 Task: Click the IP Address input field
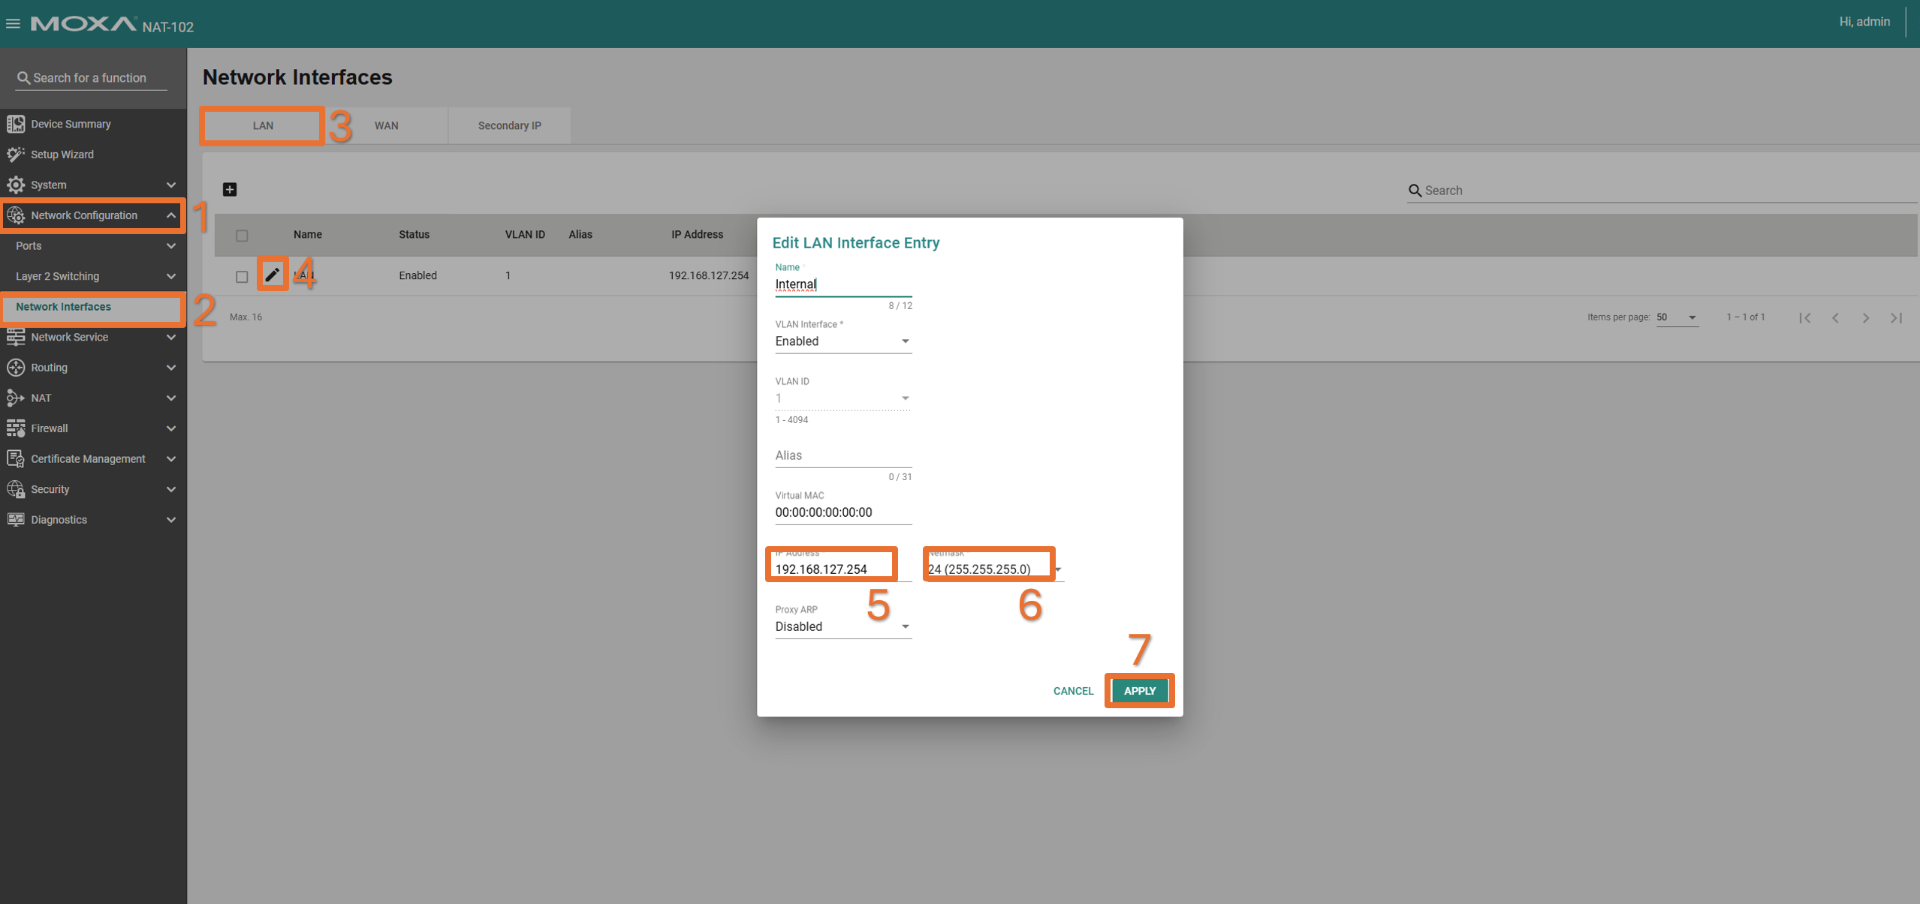tap(832, 569)
